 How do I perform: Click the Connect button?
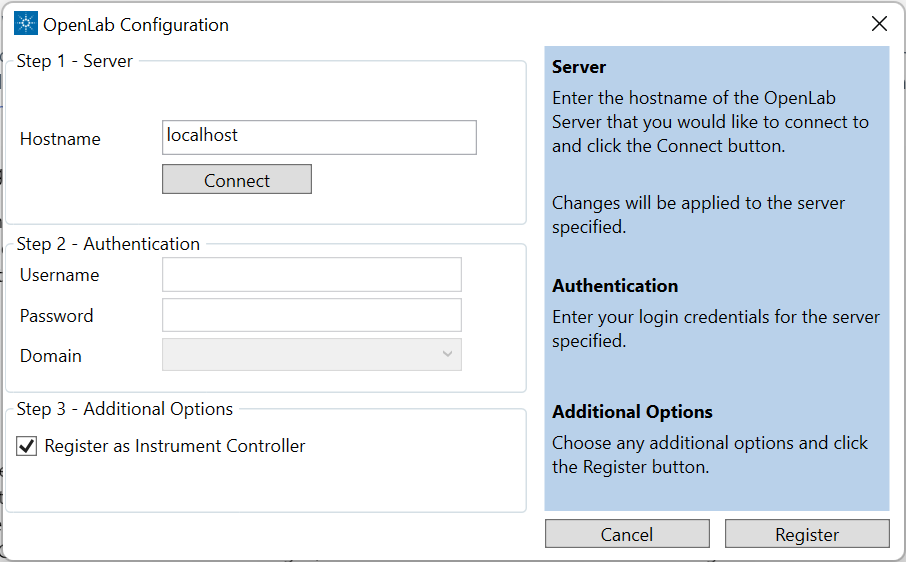(x=237, y=180)
